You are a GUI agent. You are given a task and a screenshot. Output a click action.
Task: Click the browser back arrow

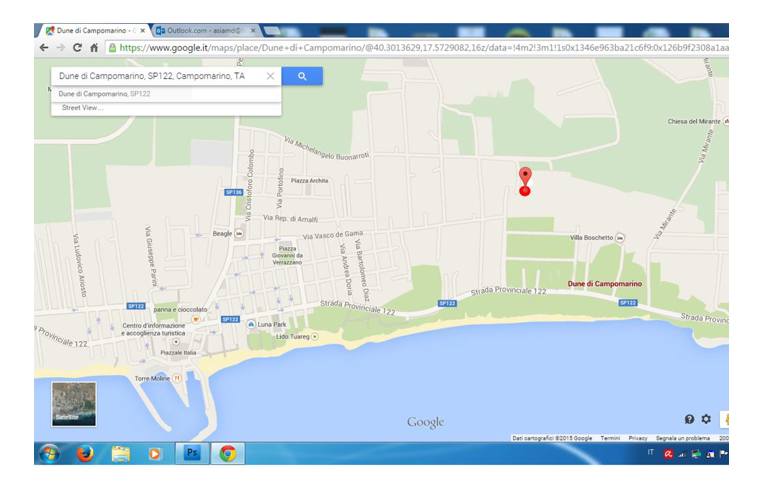tap(43, 47)
